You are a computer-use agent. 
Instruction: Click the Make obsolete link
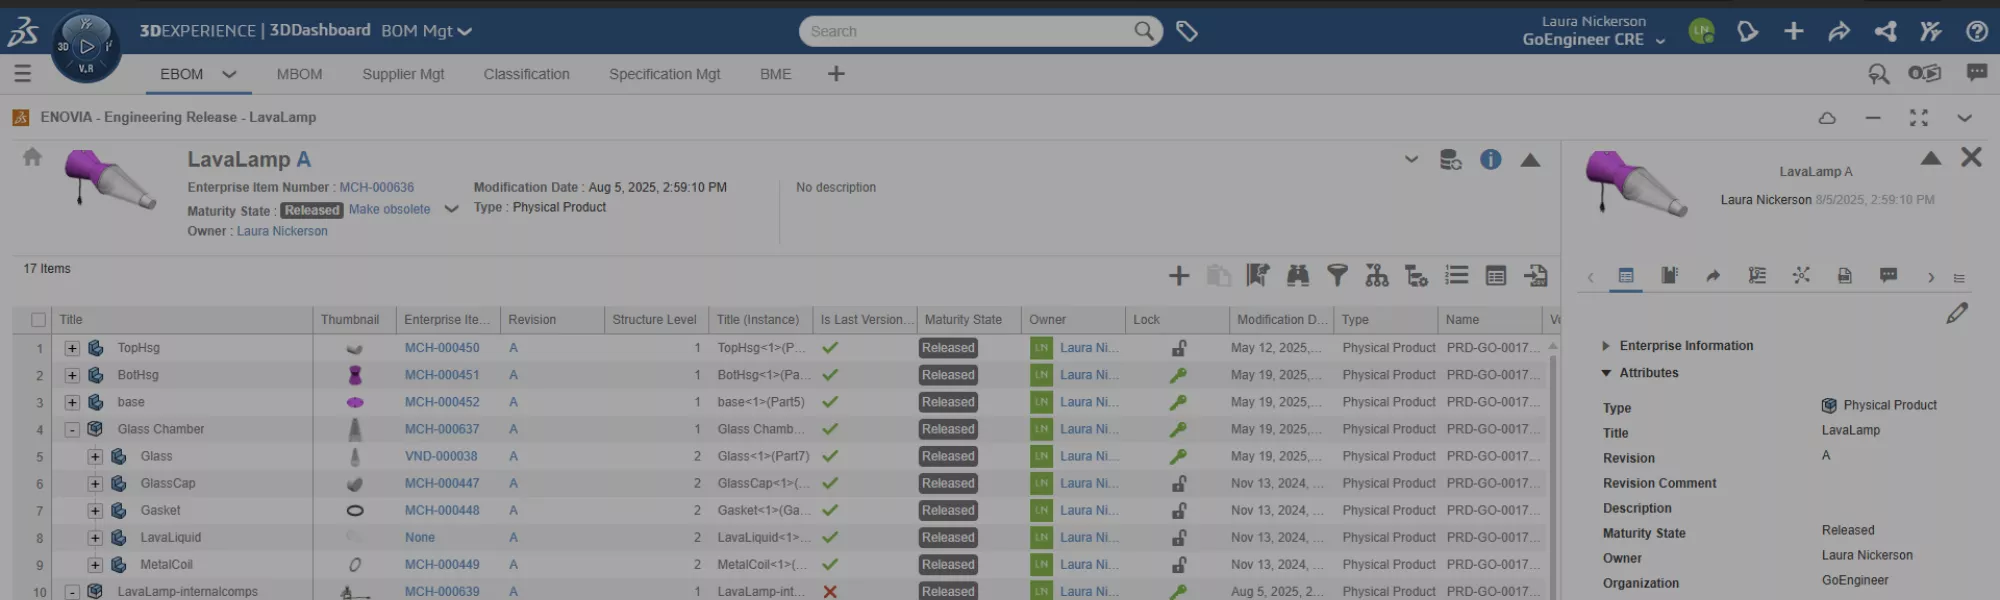(389, 210)
